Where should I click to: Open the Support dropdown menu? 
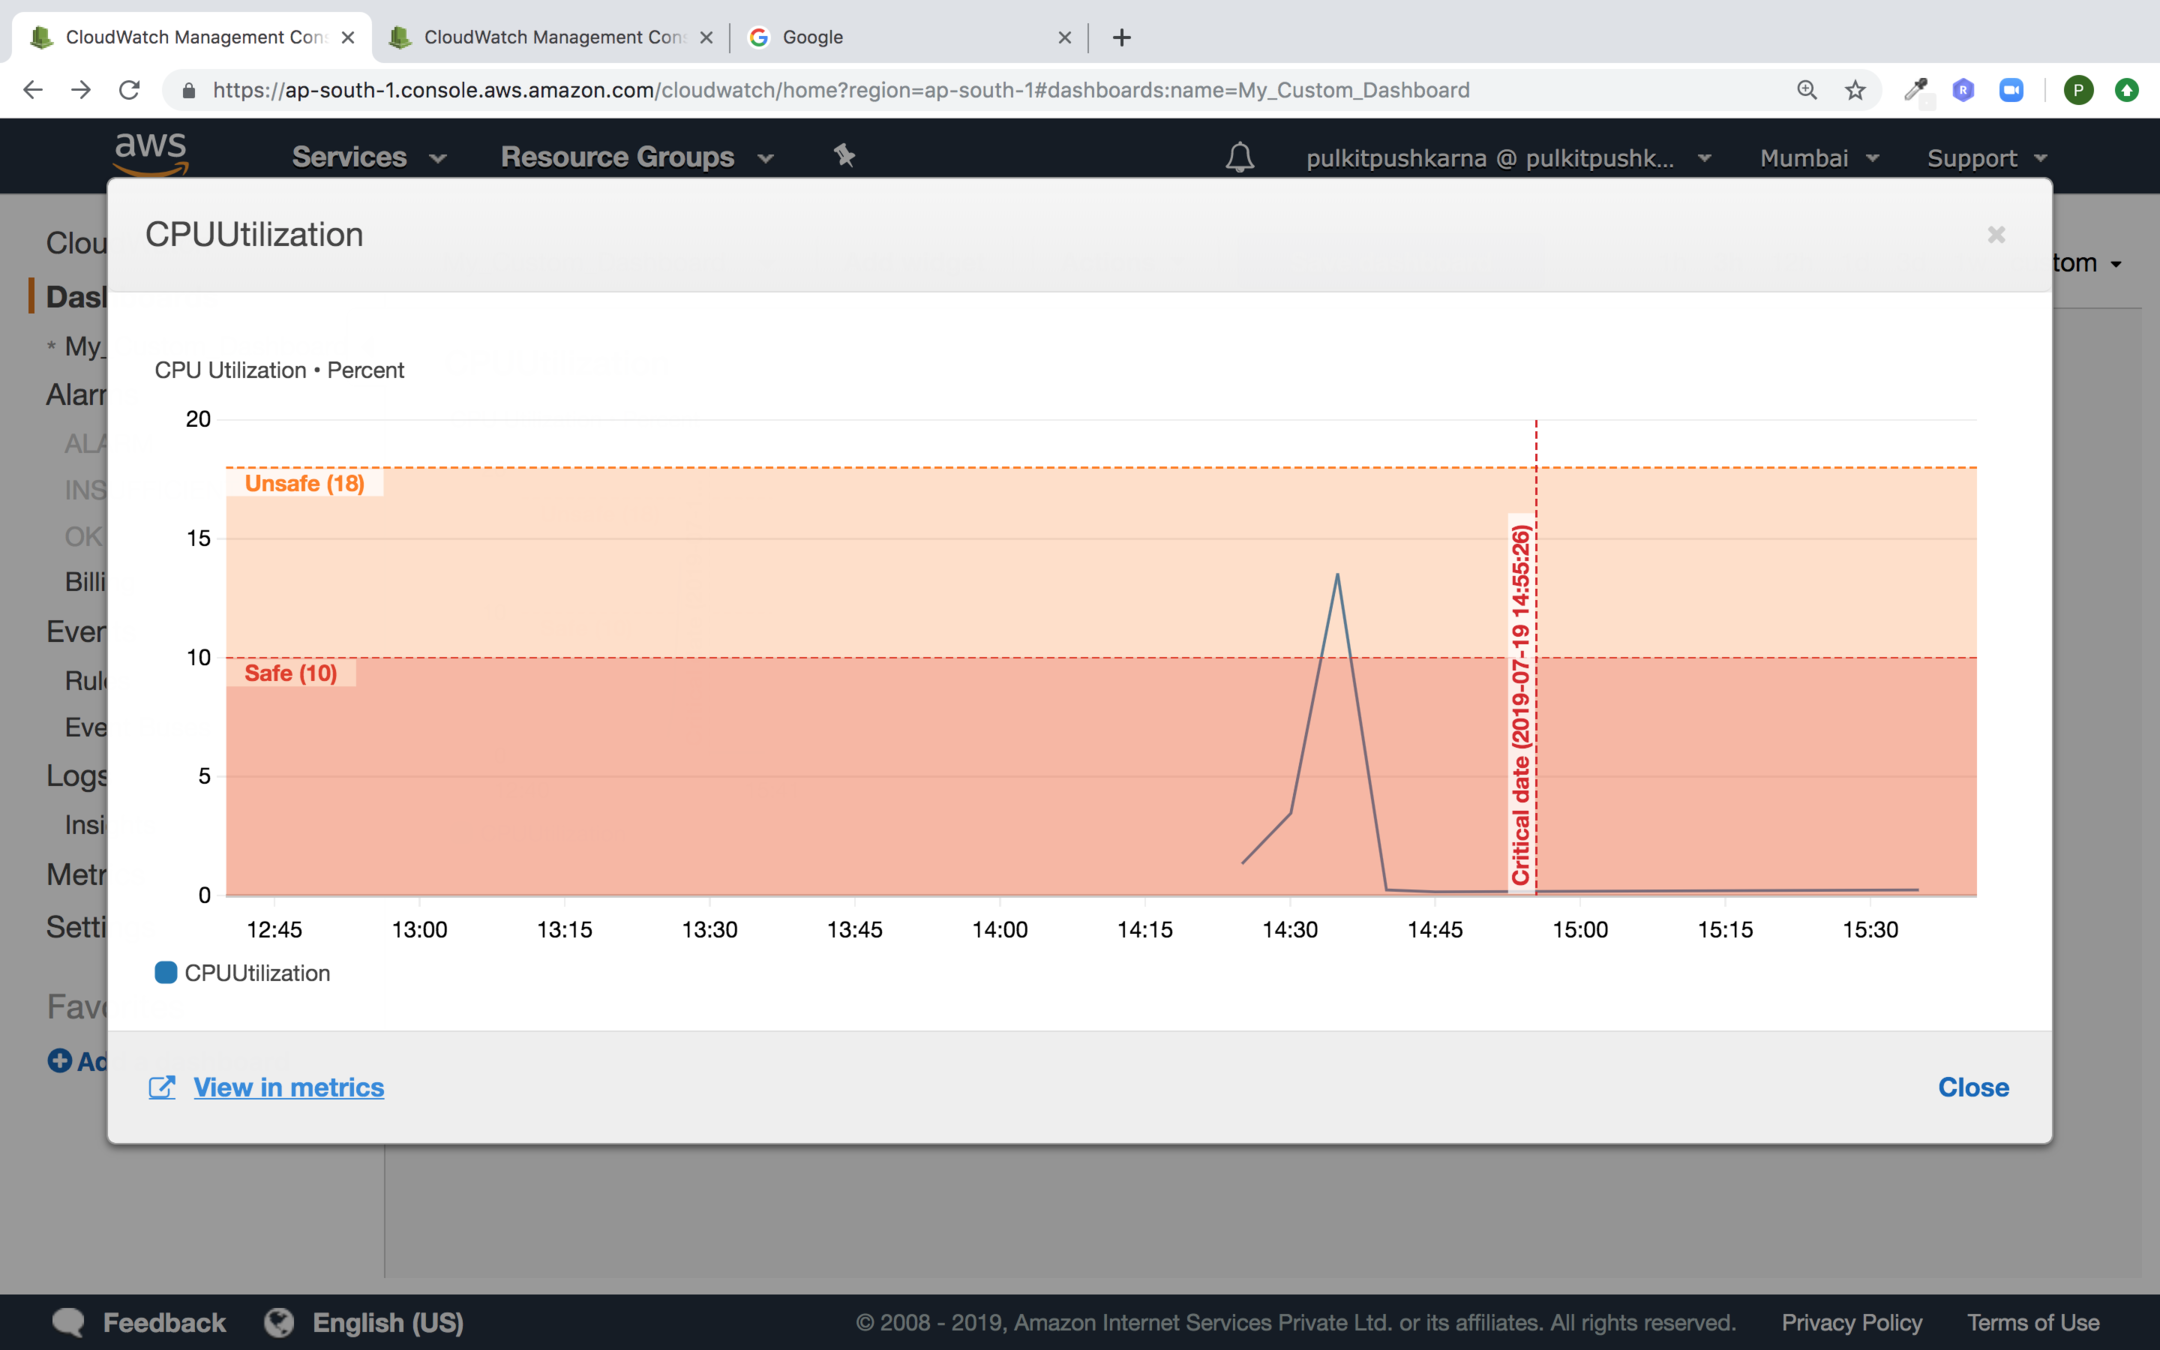click(1986, 158)
